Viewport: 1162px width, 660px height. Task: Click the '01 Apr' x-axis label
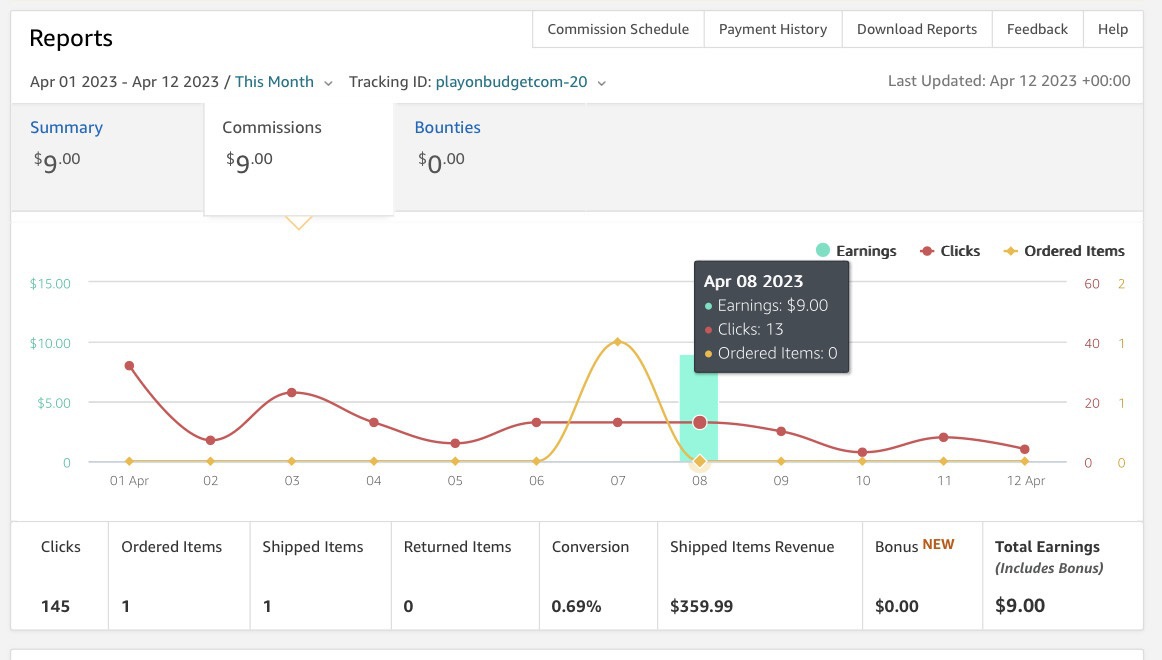click(129, 481)
